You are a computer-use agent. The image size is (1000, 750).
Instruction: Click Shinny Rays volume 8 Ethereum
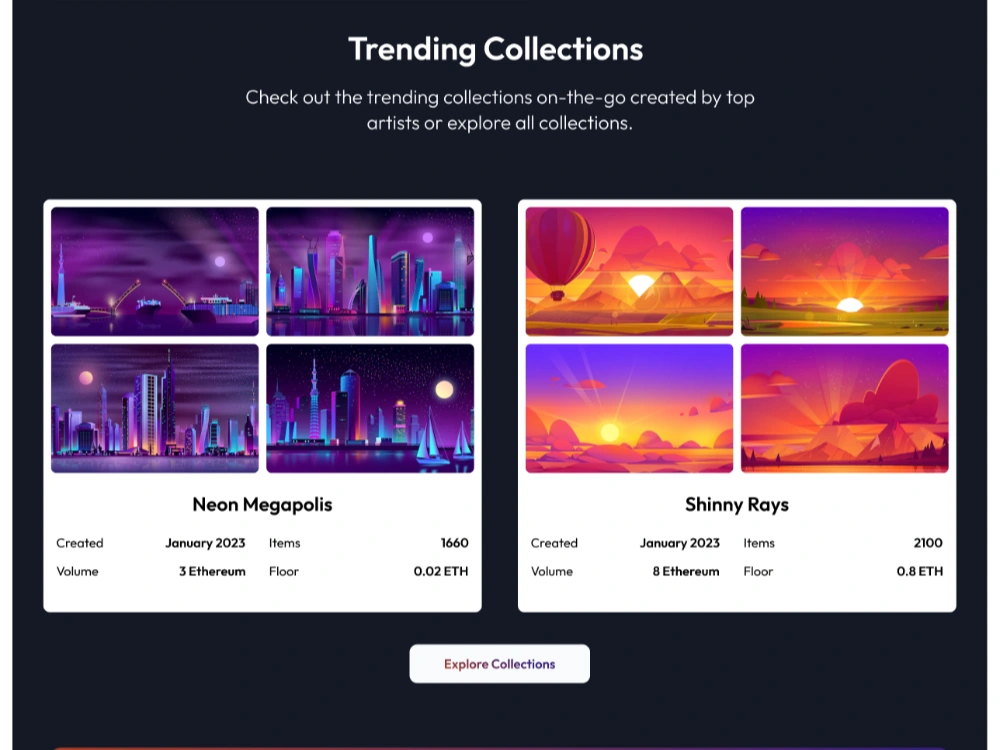coord(686,571)
